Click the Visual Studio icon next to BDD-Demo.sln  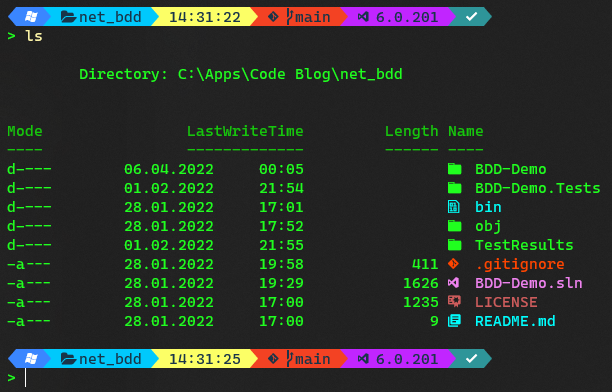pos(454,283)
